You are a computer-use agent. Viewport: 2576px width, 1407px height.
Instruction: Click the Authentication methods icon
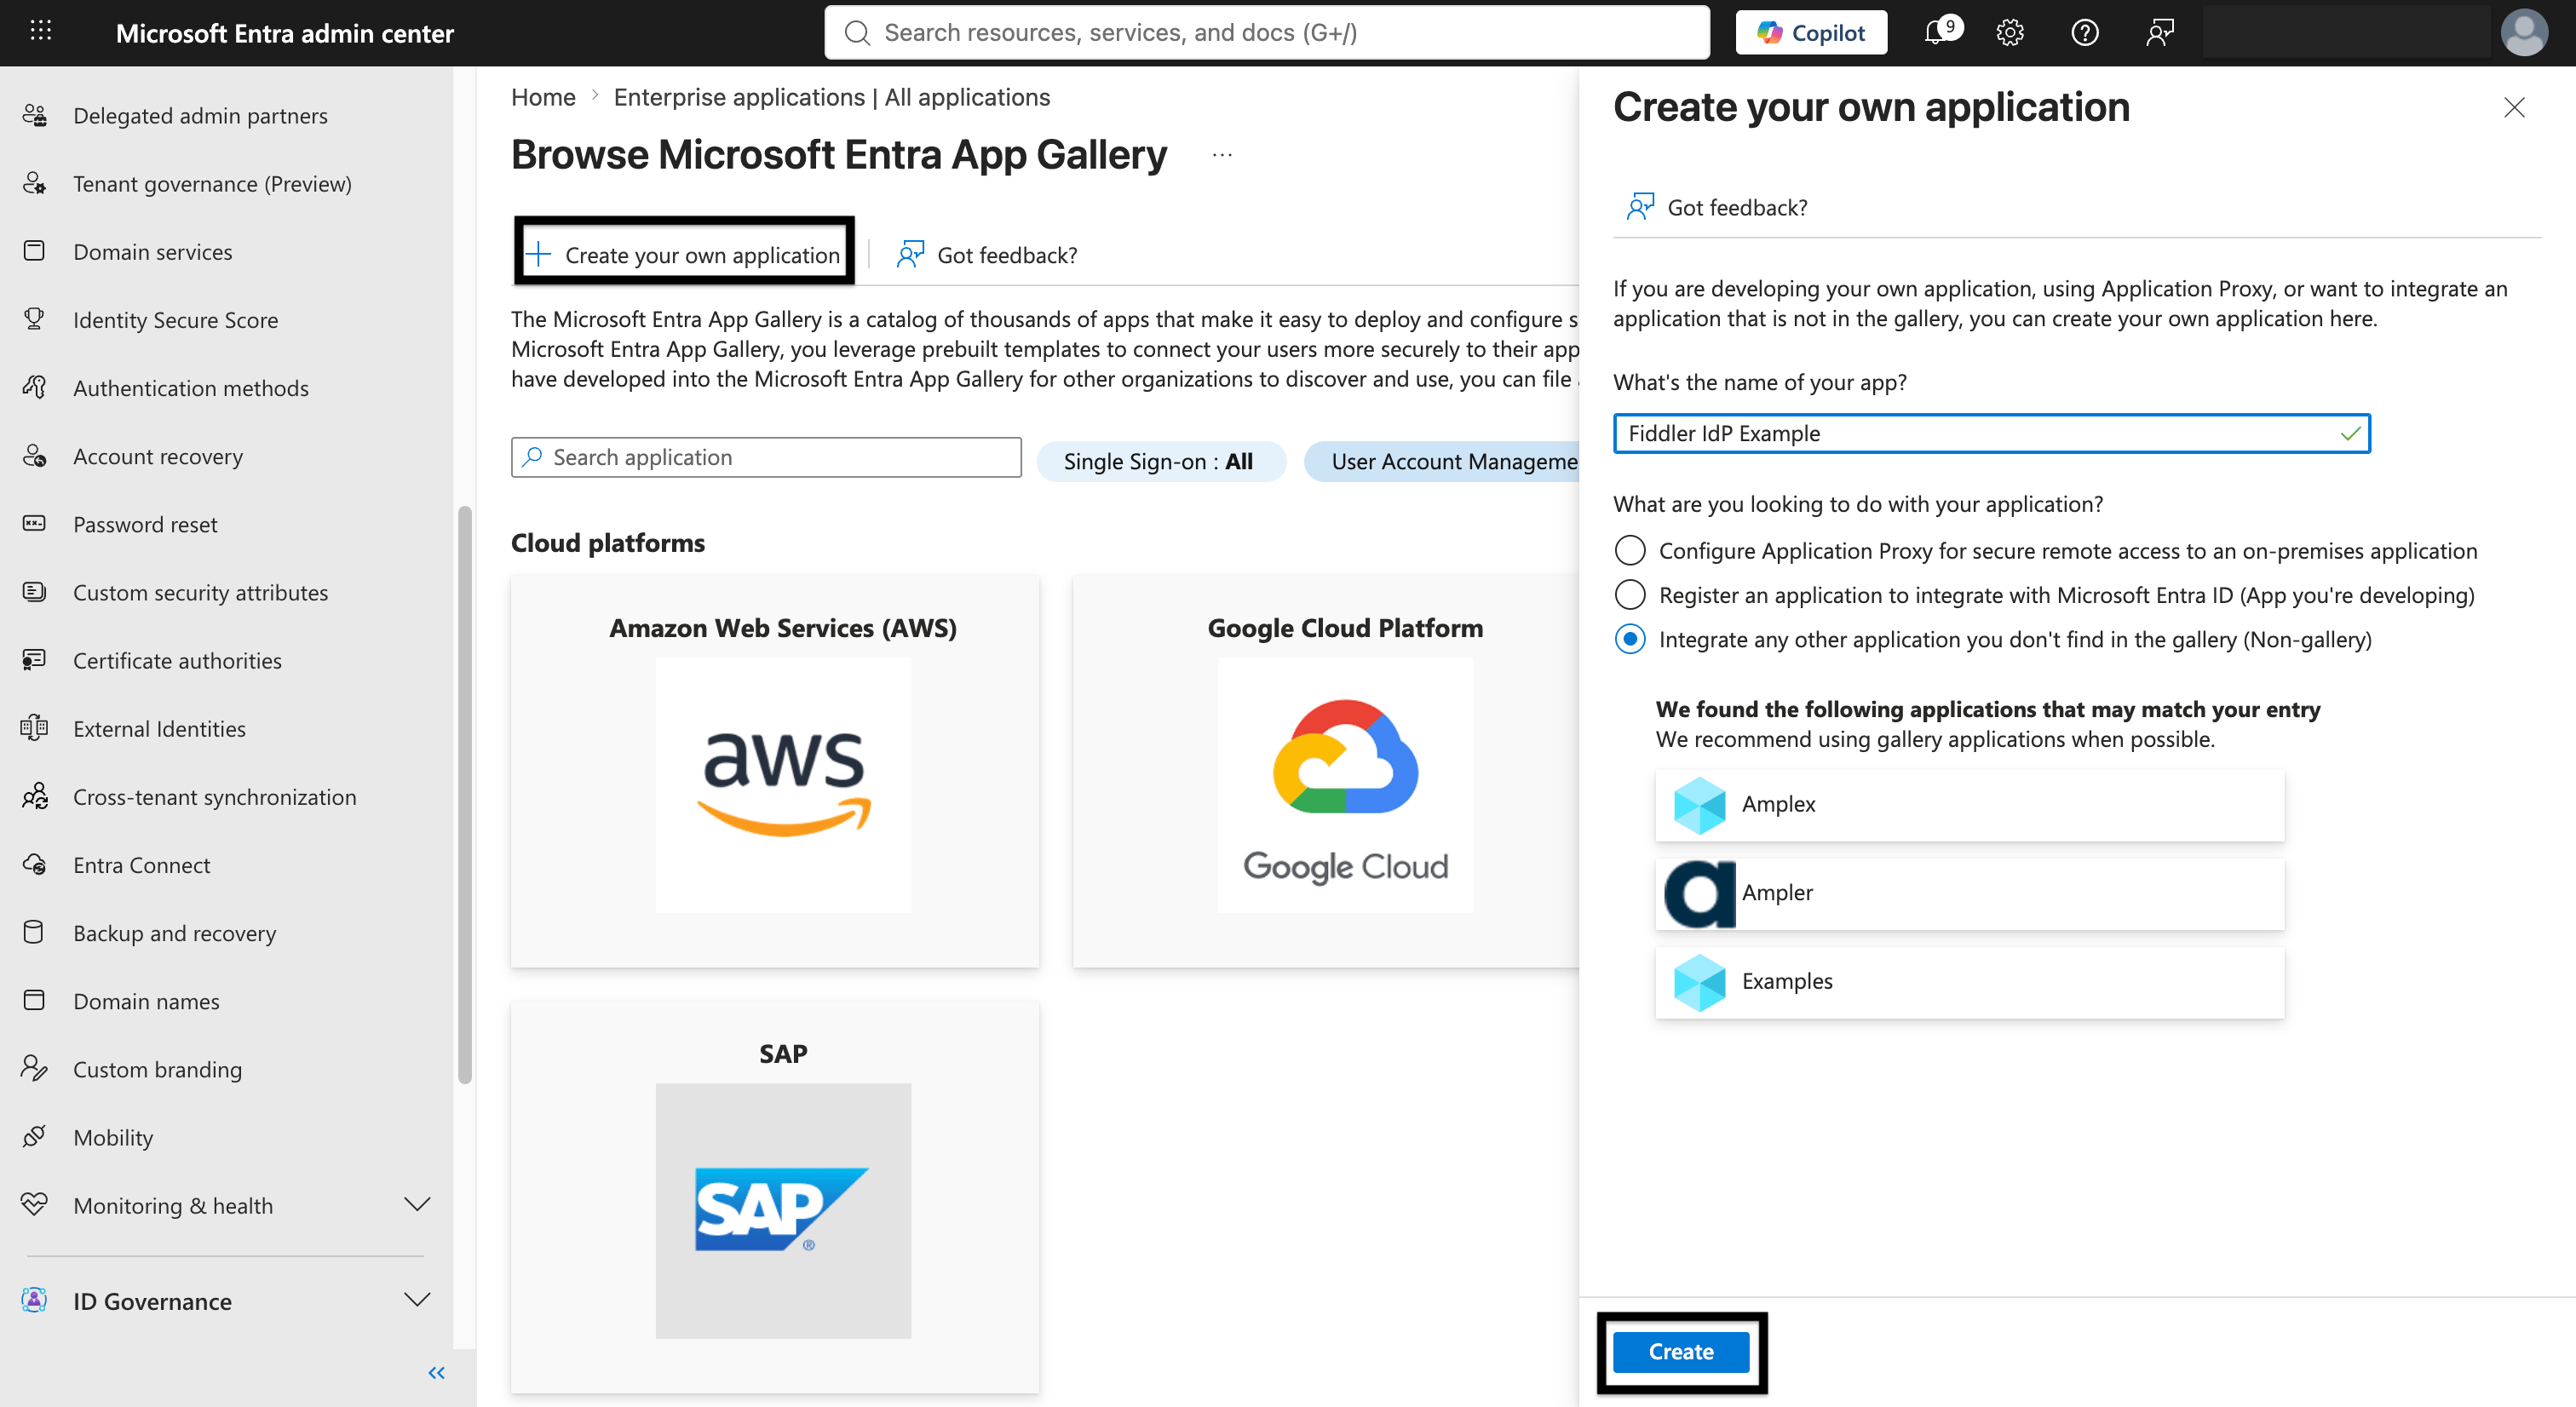(x=35, y=387)
